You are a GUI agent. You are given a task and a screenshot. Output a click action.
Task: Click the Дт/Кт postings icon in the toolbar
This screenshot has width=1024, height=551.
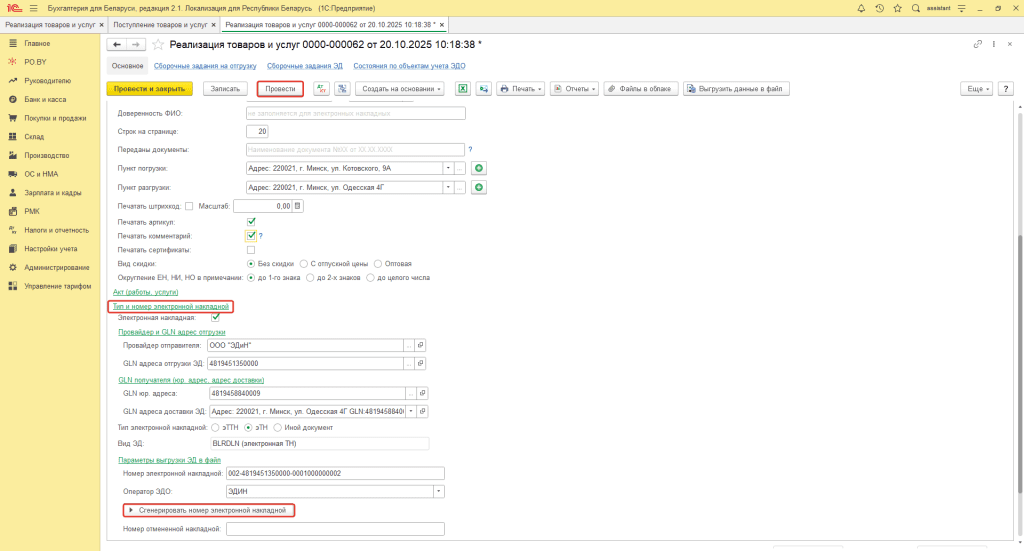pos(322,88)
